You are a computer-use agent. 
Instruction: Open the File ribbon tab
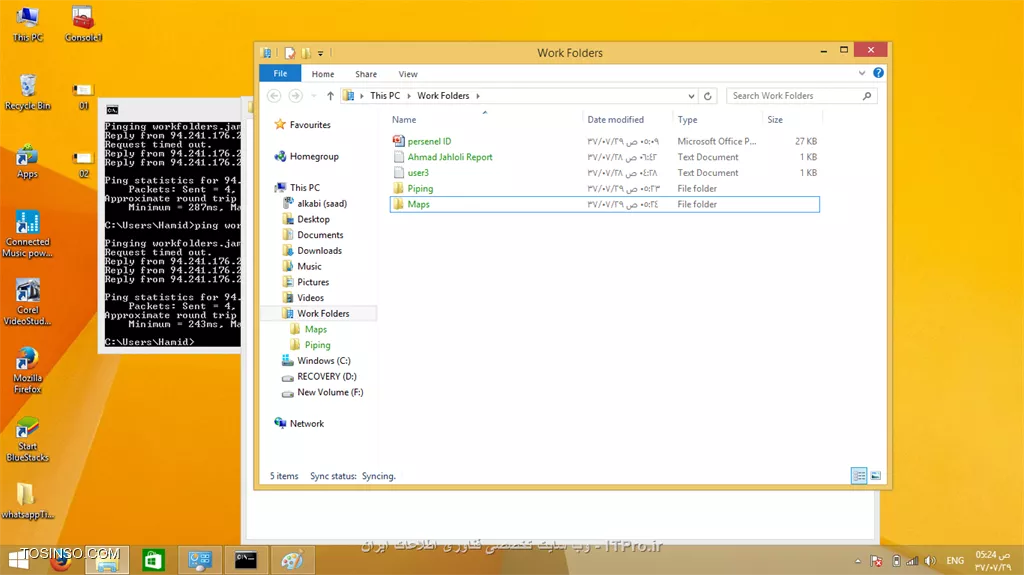[x=280, y=73]
